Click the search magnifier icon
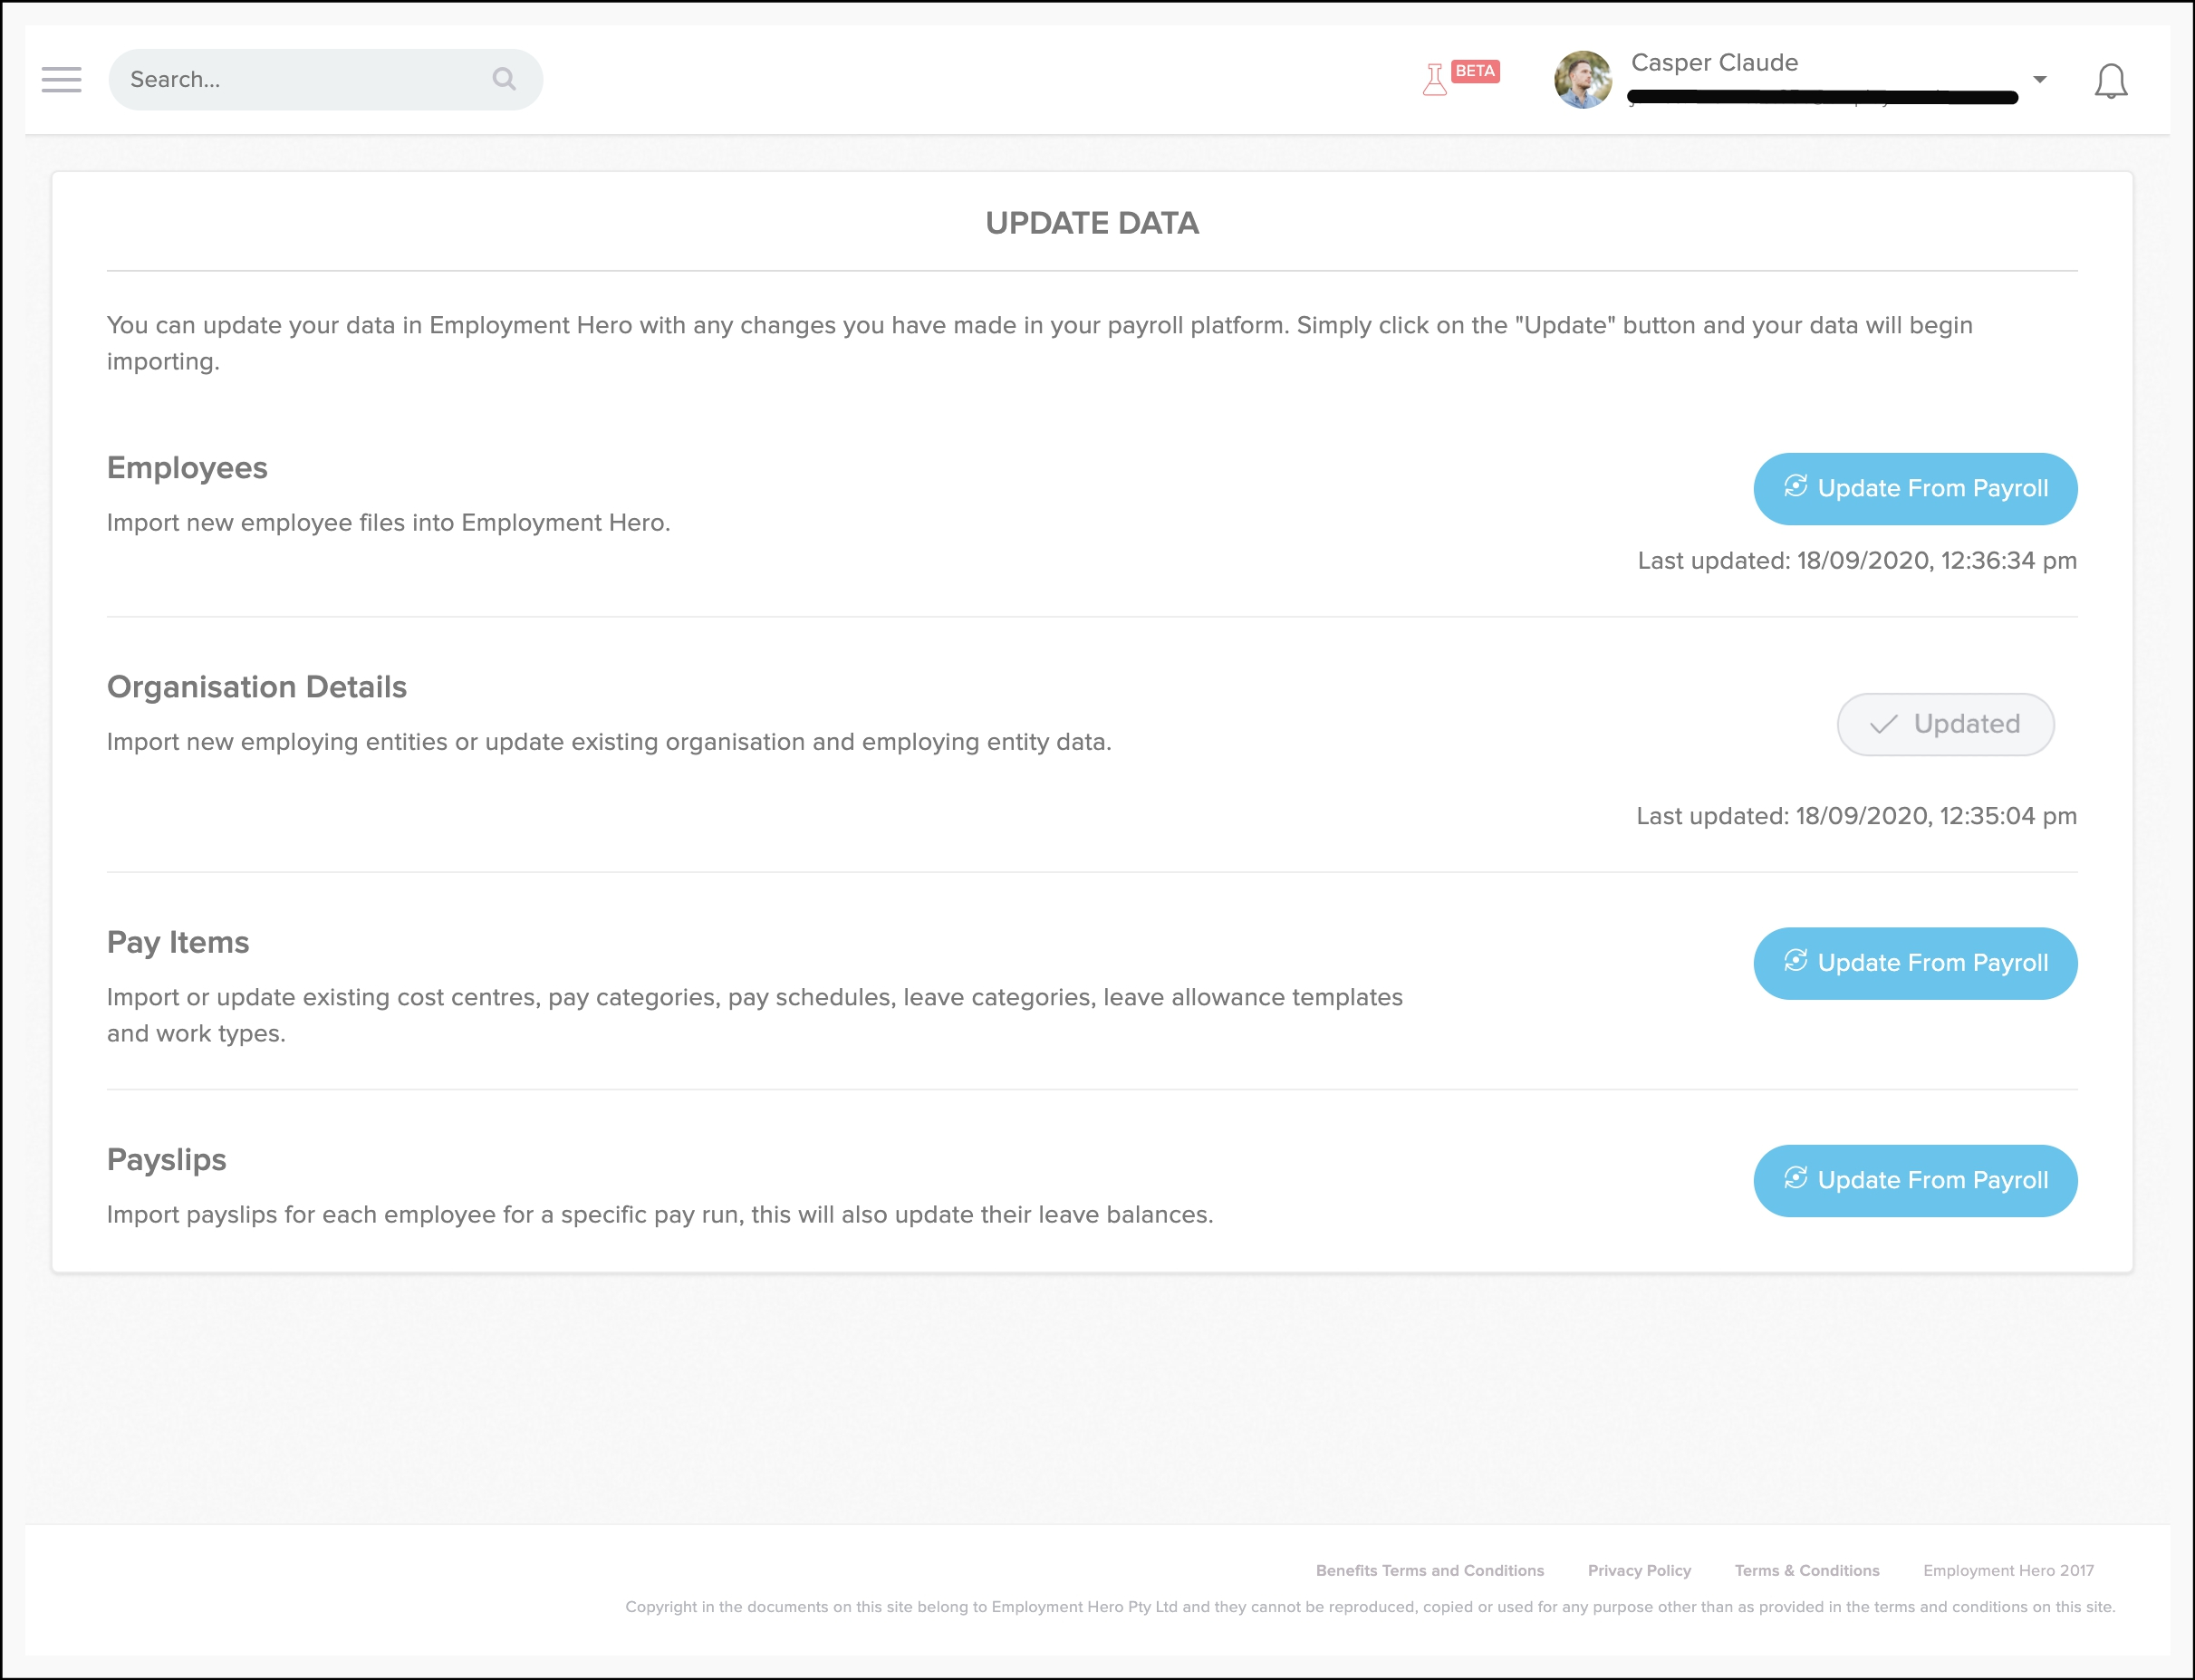 (504, 79)
